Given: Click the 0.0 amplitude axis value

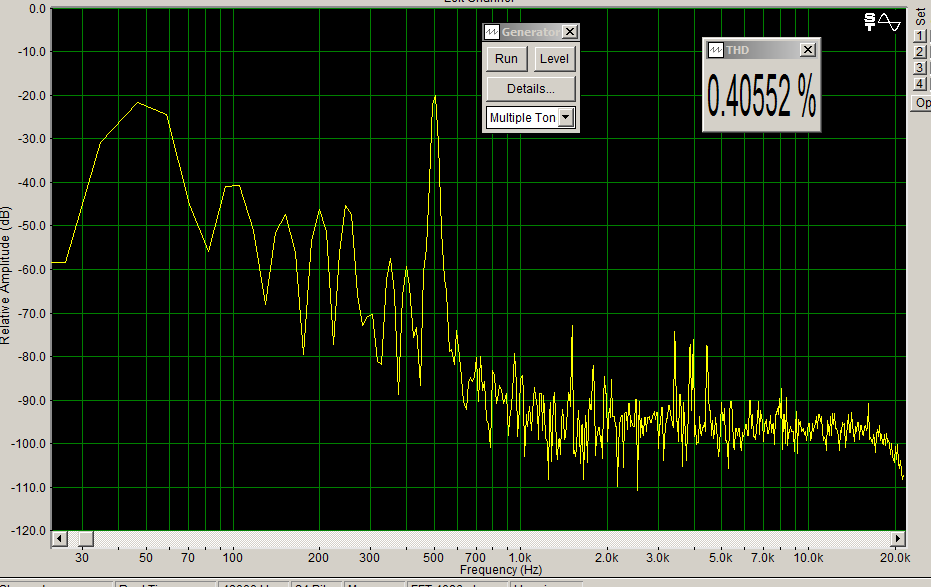Looking at the screenshot, I should pos(37,9).
